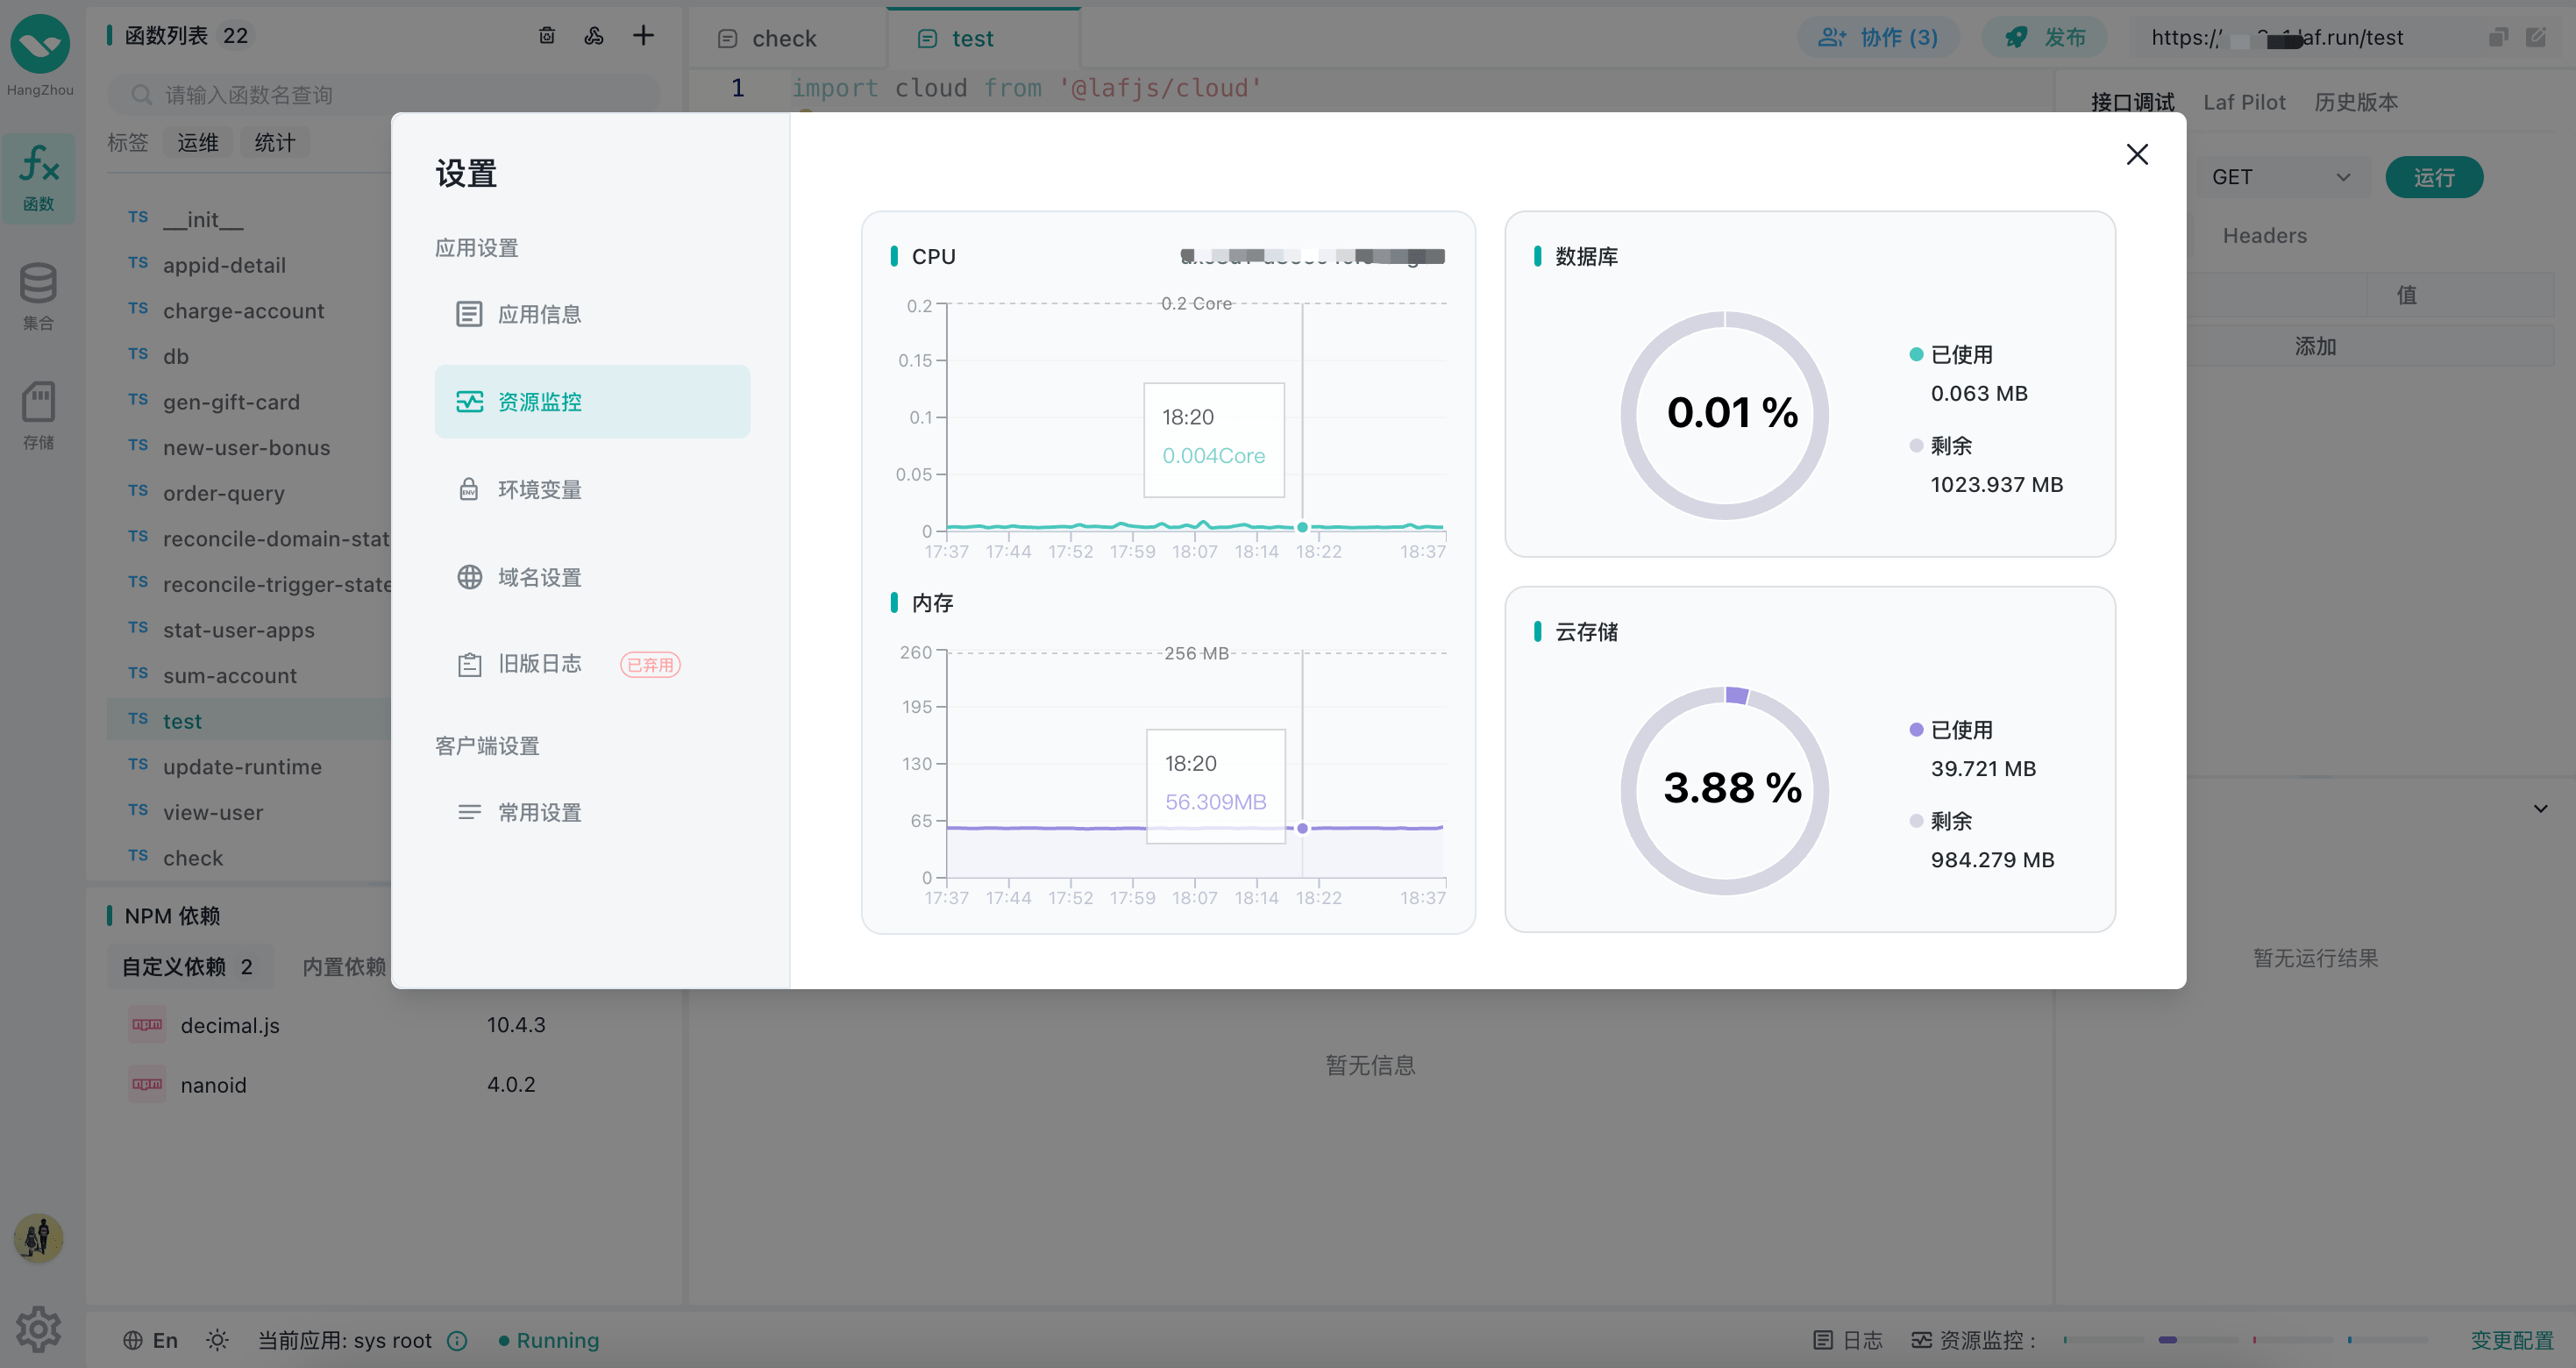
Task: Expand the collapsed panel chevron at right
Action: click(2540, 808)
